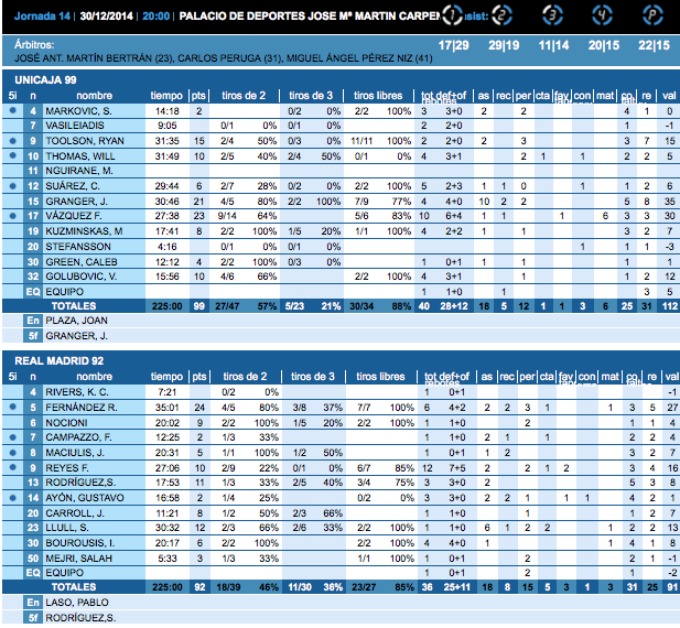Click player name AYÓN, GUSTAVO

coord(85,498)
